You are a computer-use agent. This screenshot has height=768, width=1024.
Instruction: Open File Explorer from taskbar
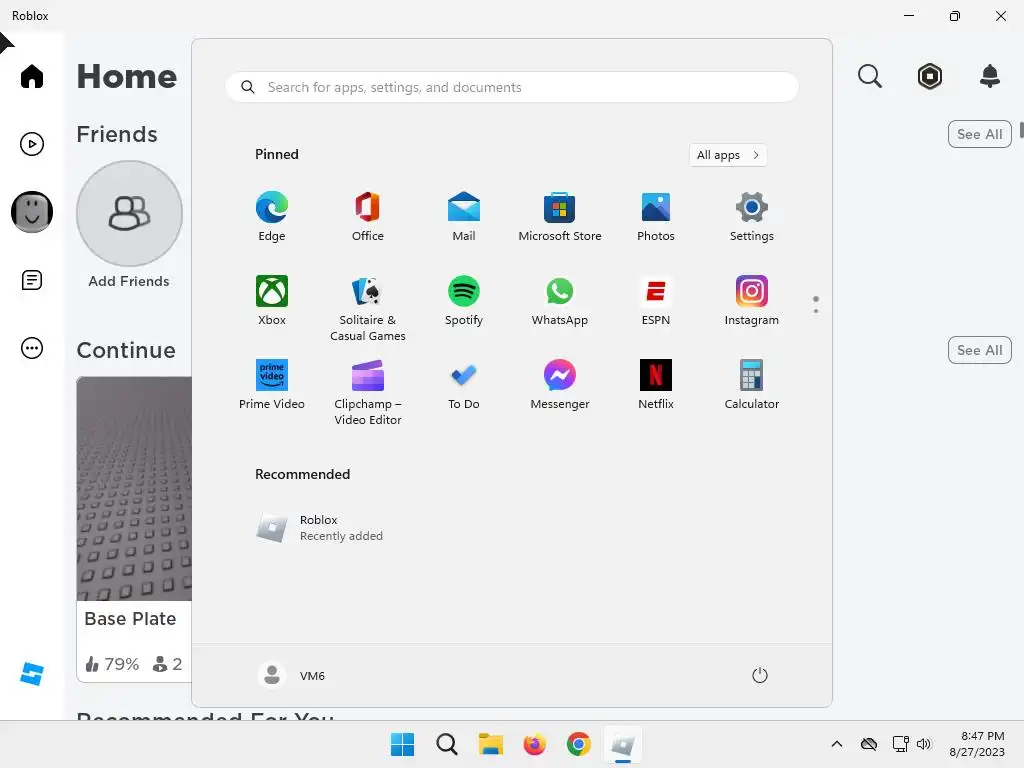click(x=490, y=744)
